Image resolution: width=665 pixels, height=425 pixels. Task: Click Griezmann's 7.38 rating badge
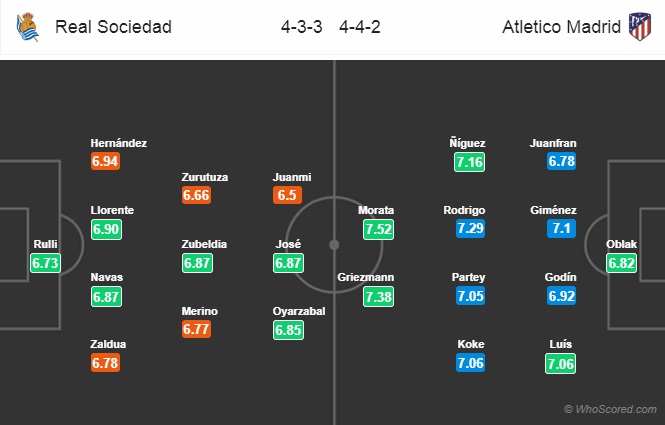click(377, 298)
